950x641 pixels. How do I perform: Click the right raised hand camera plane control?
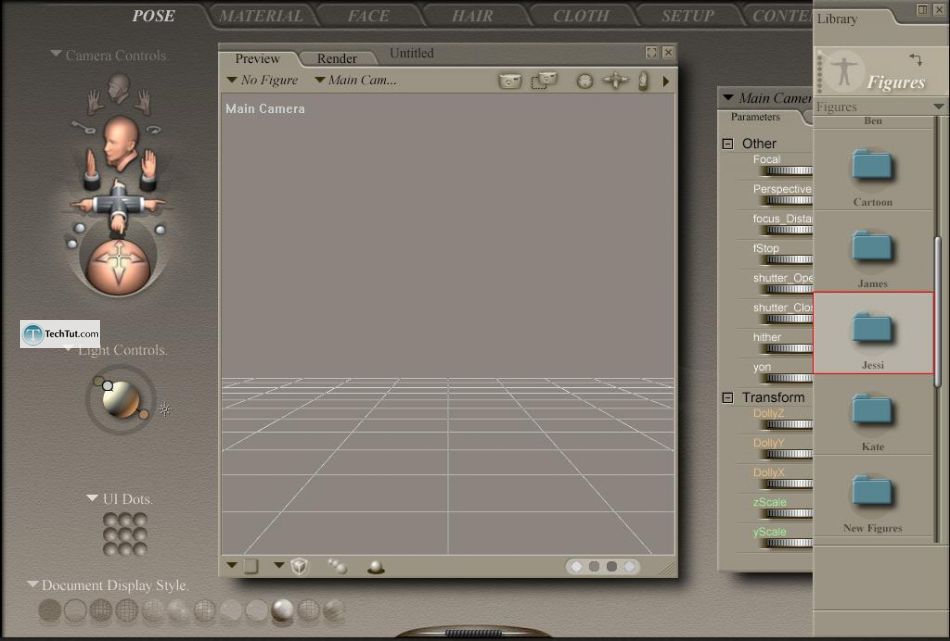148,171
